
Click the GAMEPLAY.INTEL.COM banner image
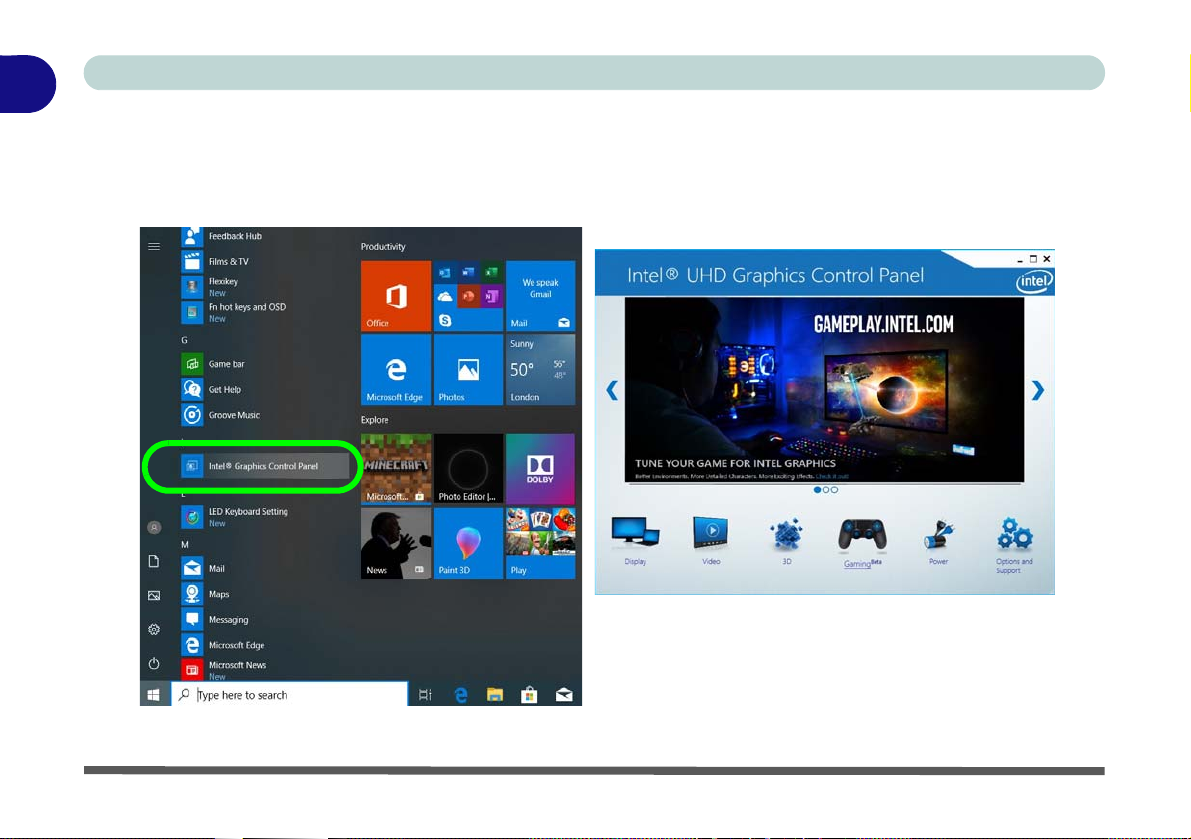pos(824,390)
